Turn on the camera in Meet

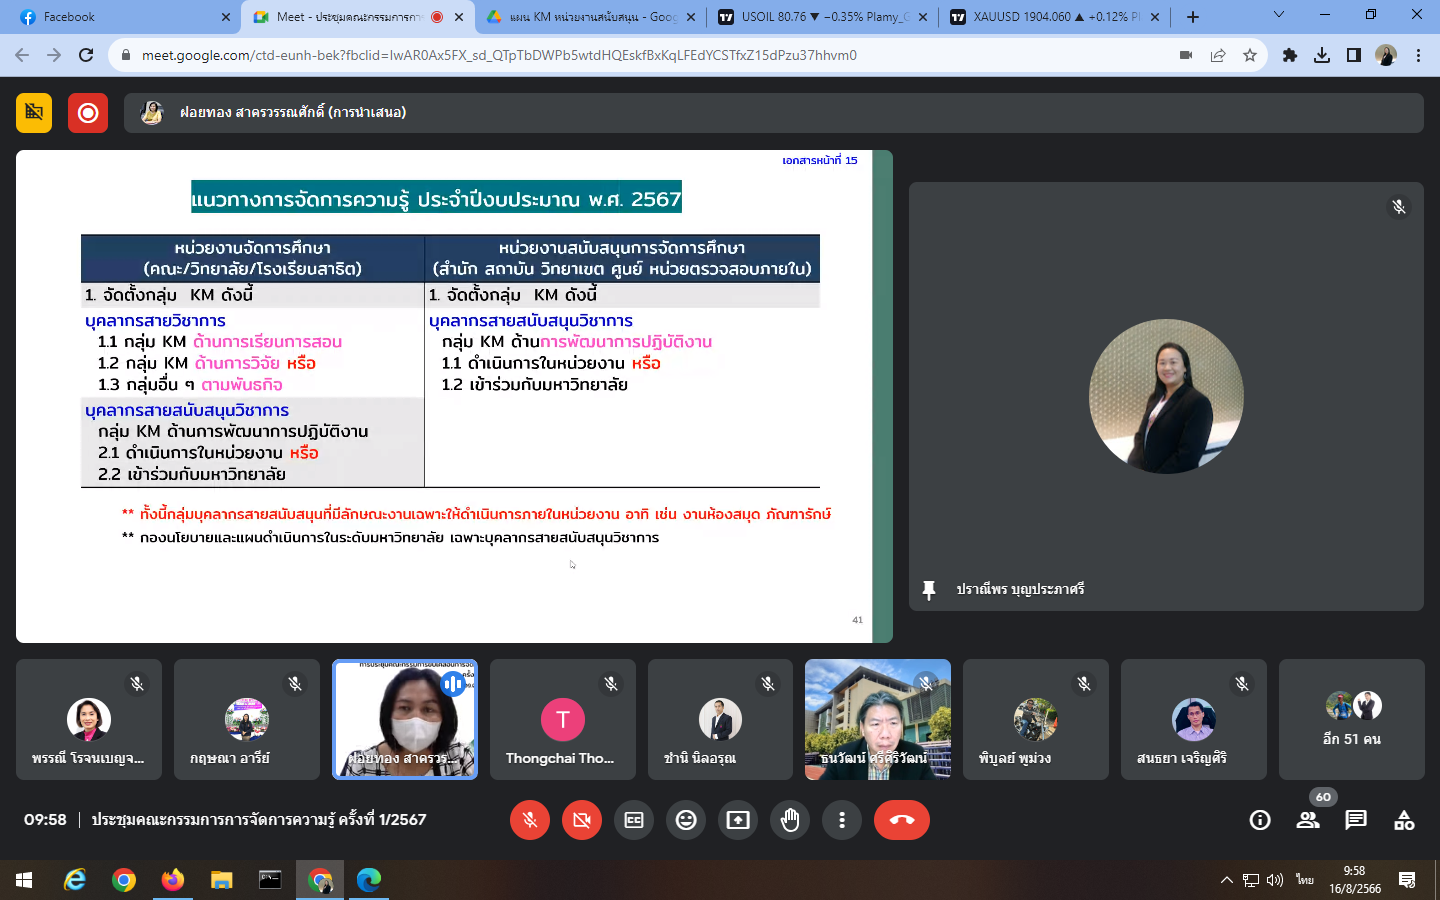(x=582, y=820)
